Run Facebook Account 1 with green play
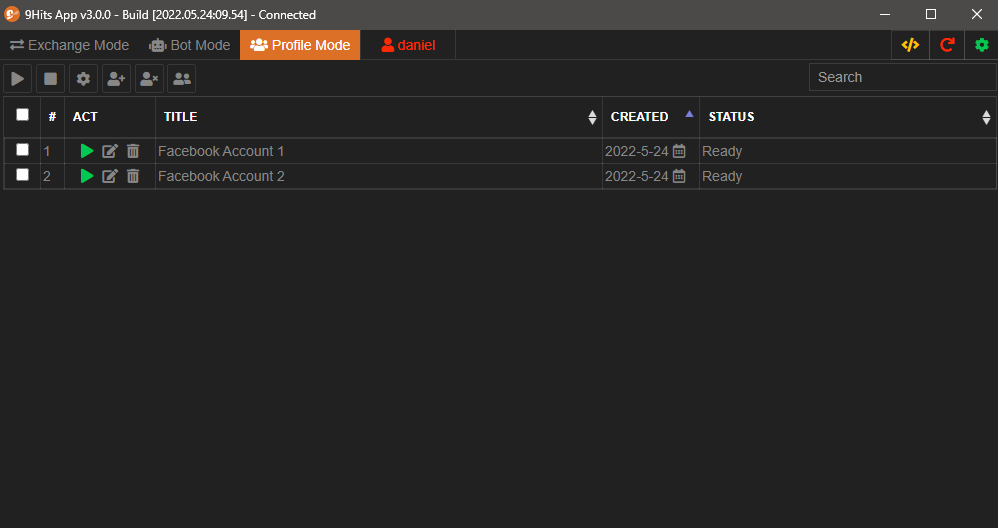Screen dimensions: 998x528 point(87,151)
